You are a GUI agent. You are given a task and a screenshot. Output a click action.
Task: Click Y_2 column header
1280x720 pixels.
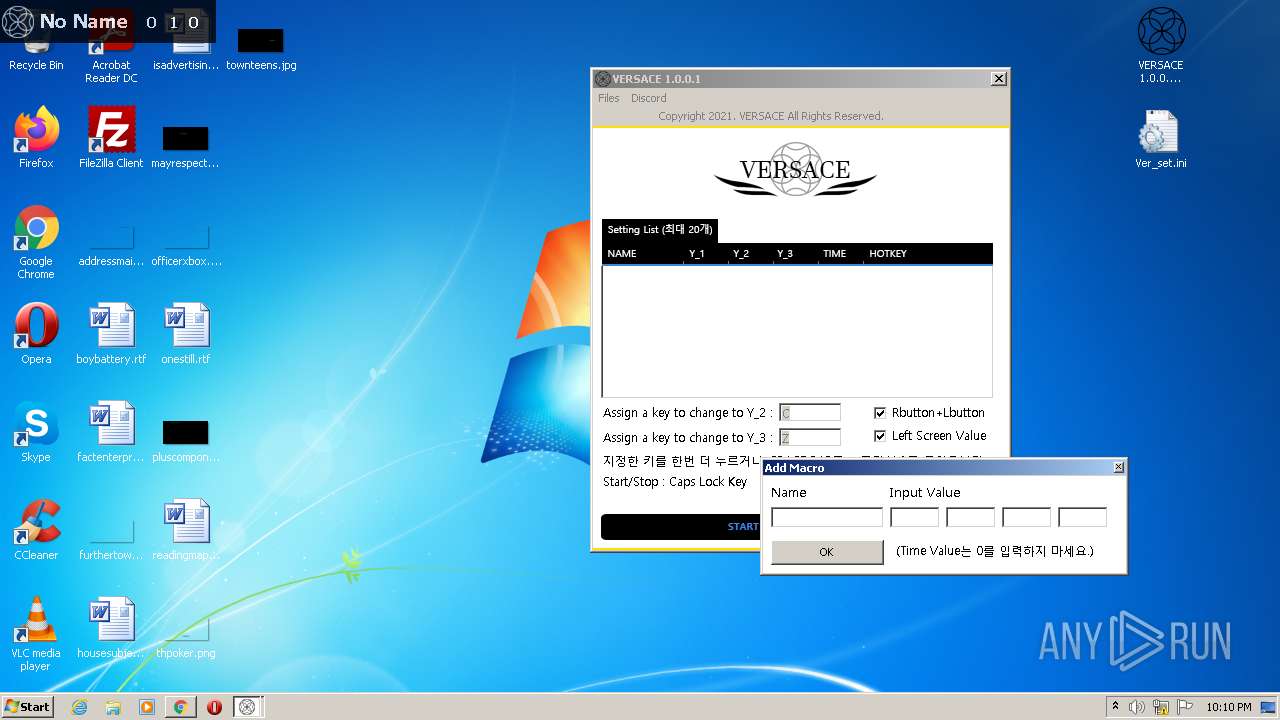point(750,254)
